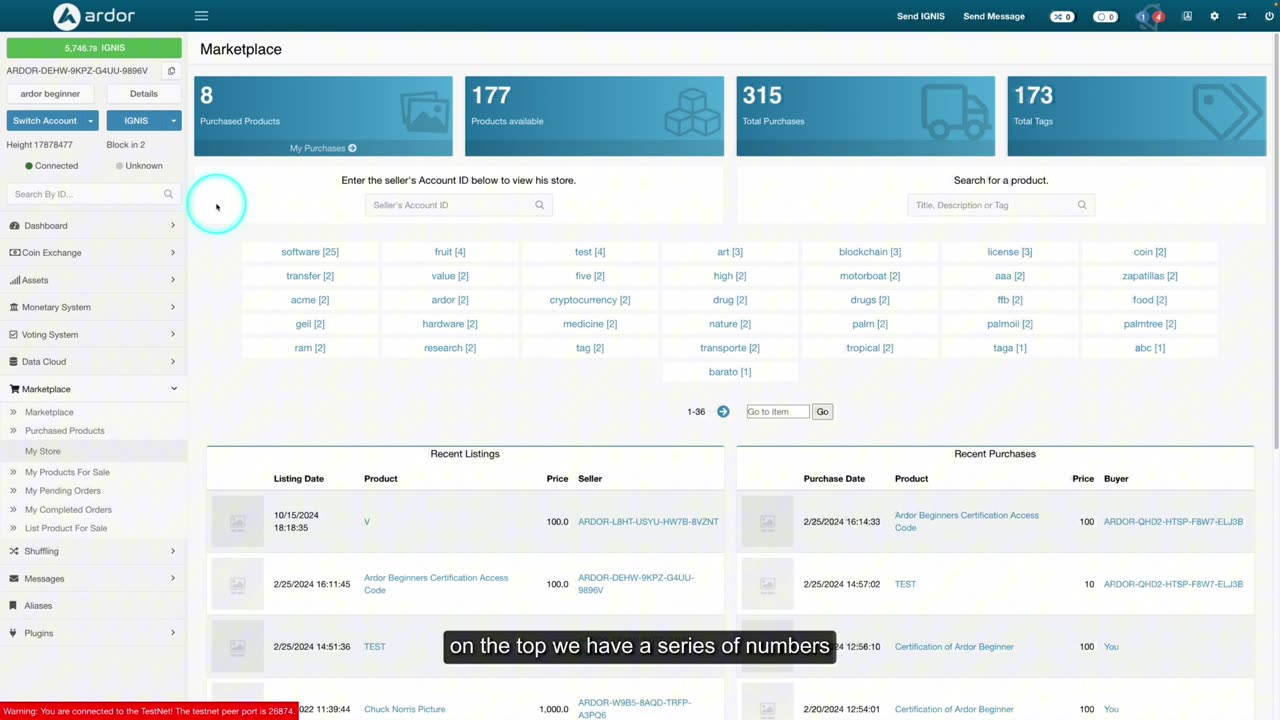Viewport: 1280px width, 720px height.
Task: Click the Total Tags tag icon
Action: click(x=1229, y=112)
